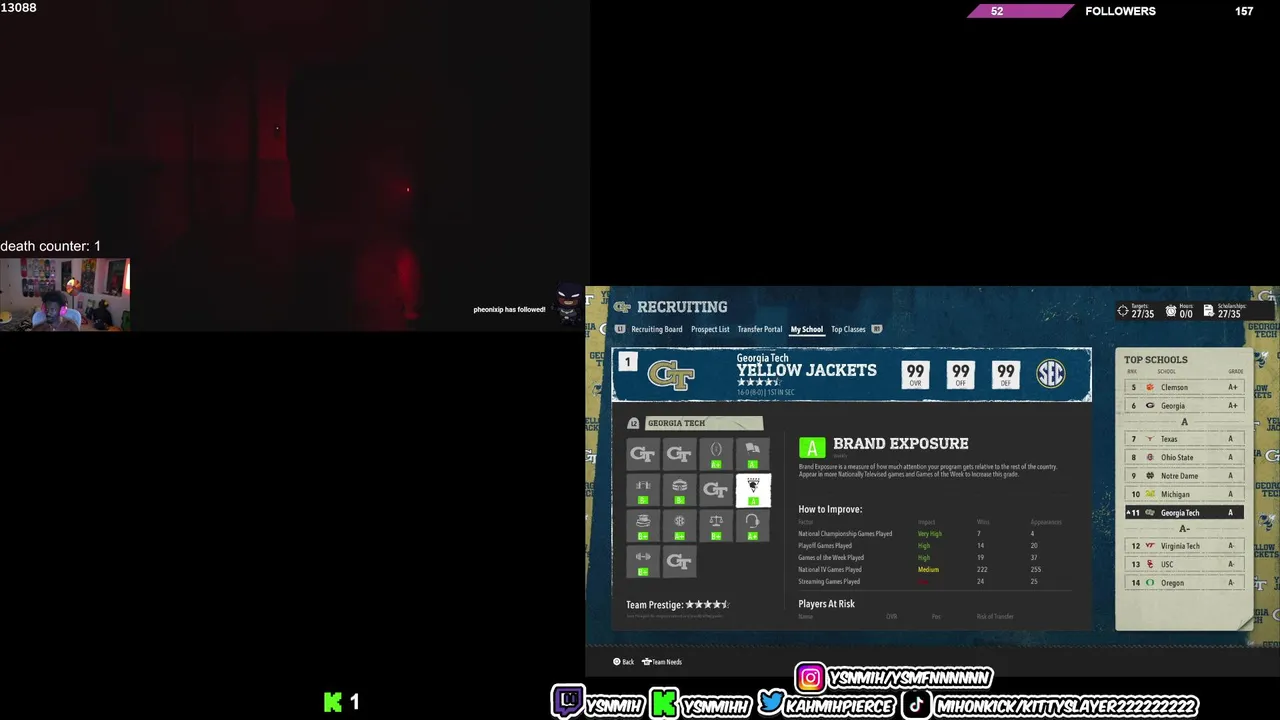
Task: Click the streamer webcam thumbnail
Action: click(x=65, y=294)
